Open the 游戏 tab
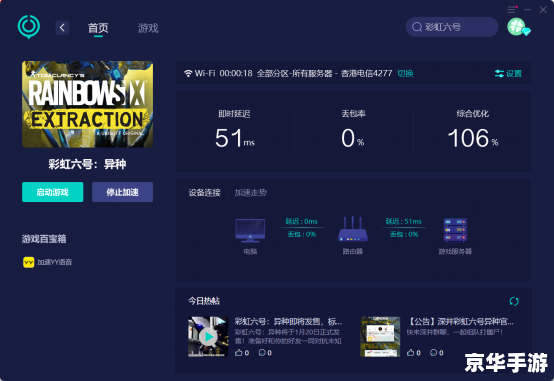This screenshot has height=381, width=554. coord(148,28)
